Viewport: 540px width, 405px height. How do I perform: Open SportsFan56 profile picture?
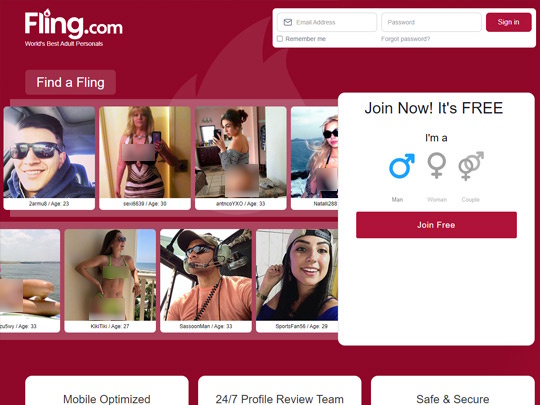[297, 275]
